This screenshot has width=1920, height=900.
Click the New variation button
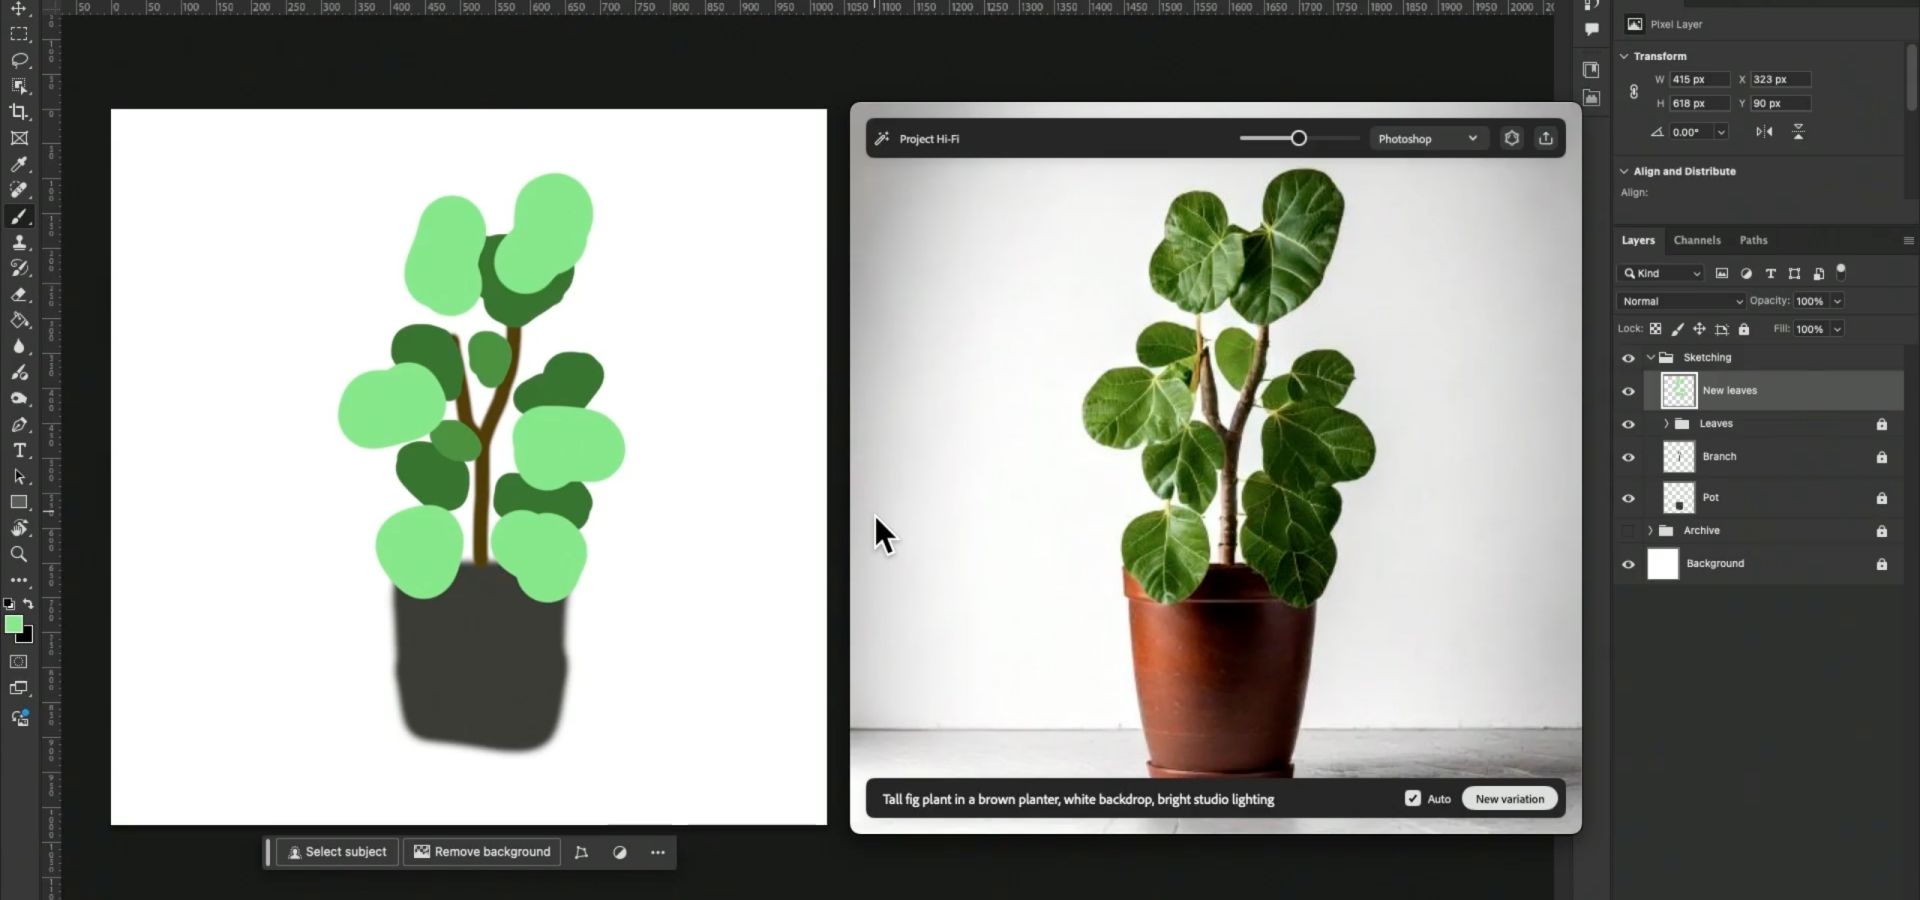1509,798
